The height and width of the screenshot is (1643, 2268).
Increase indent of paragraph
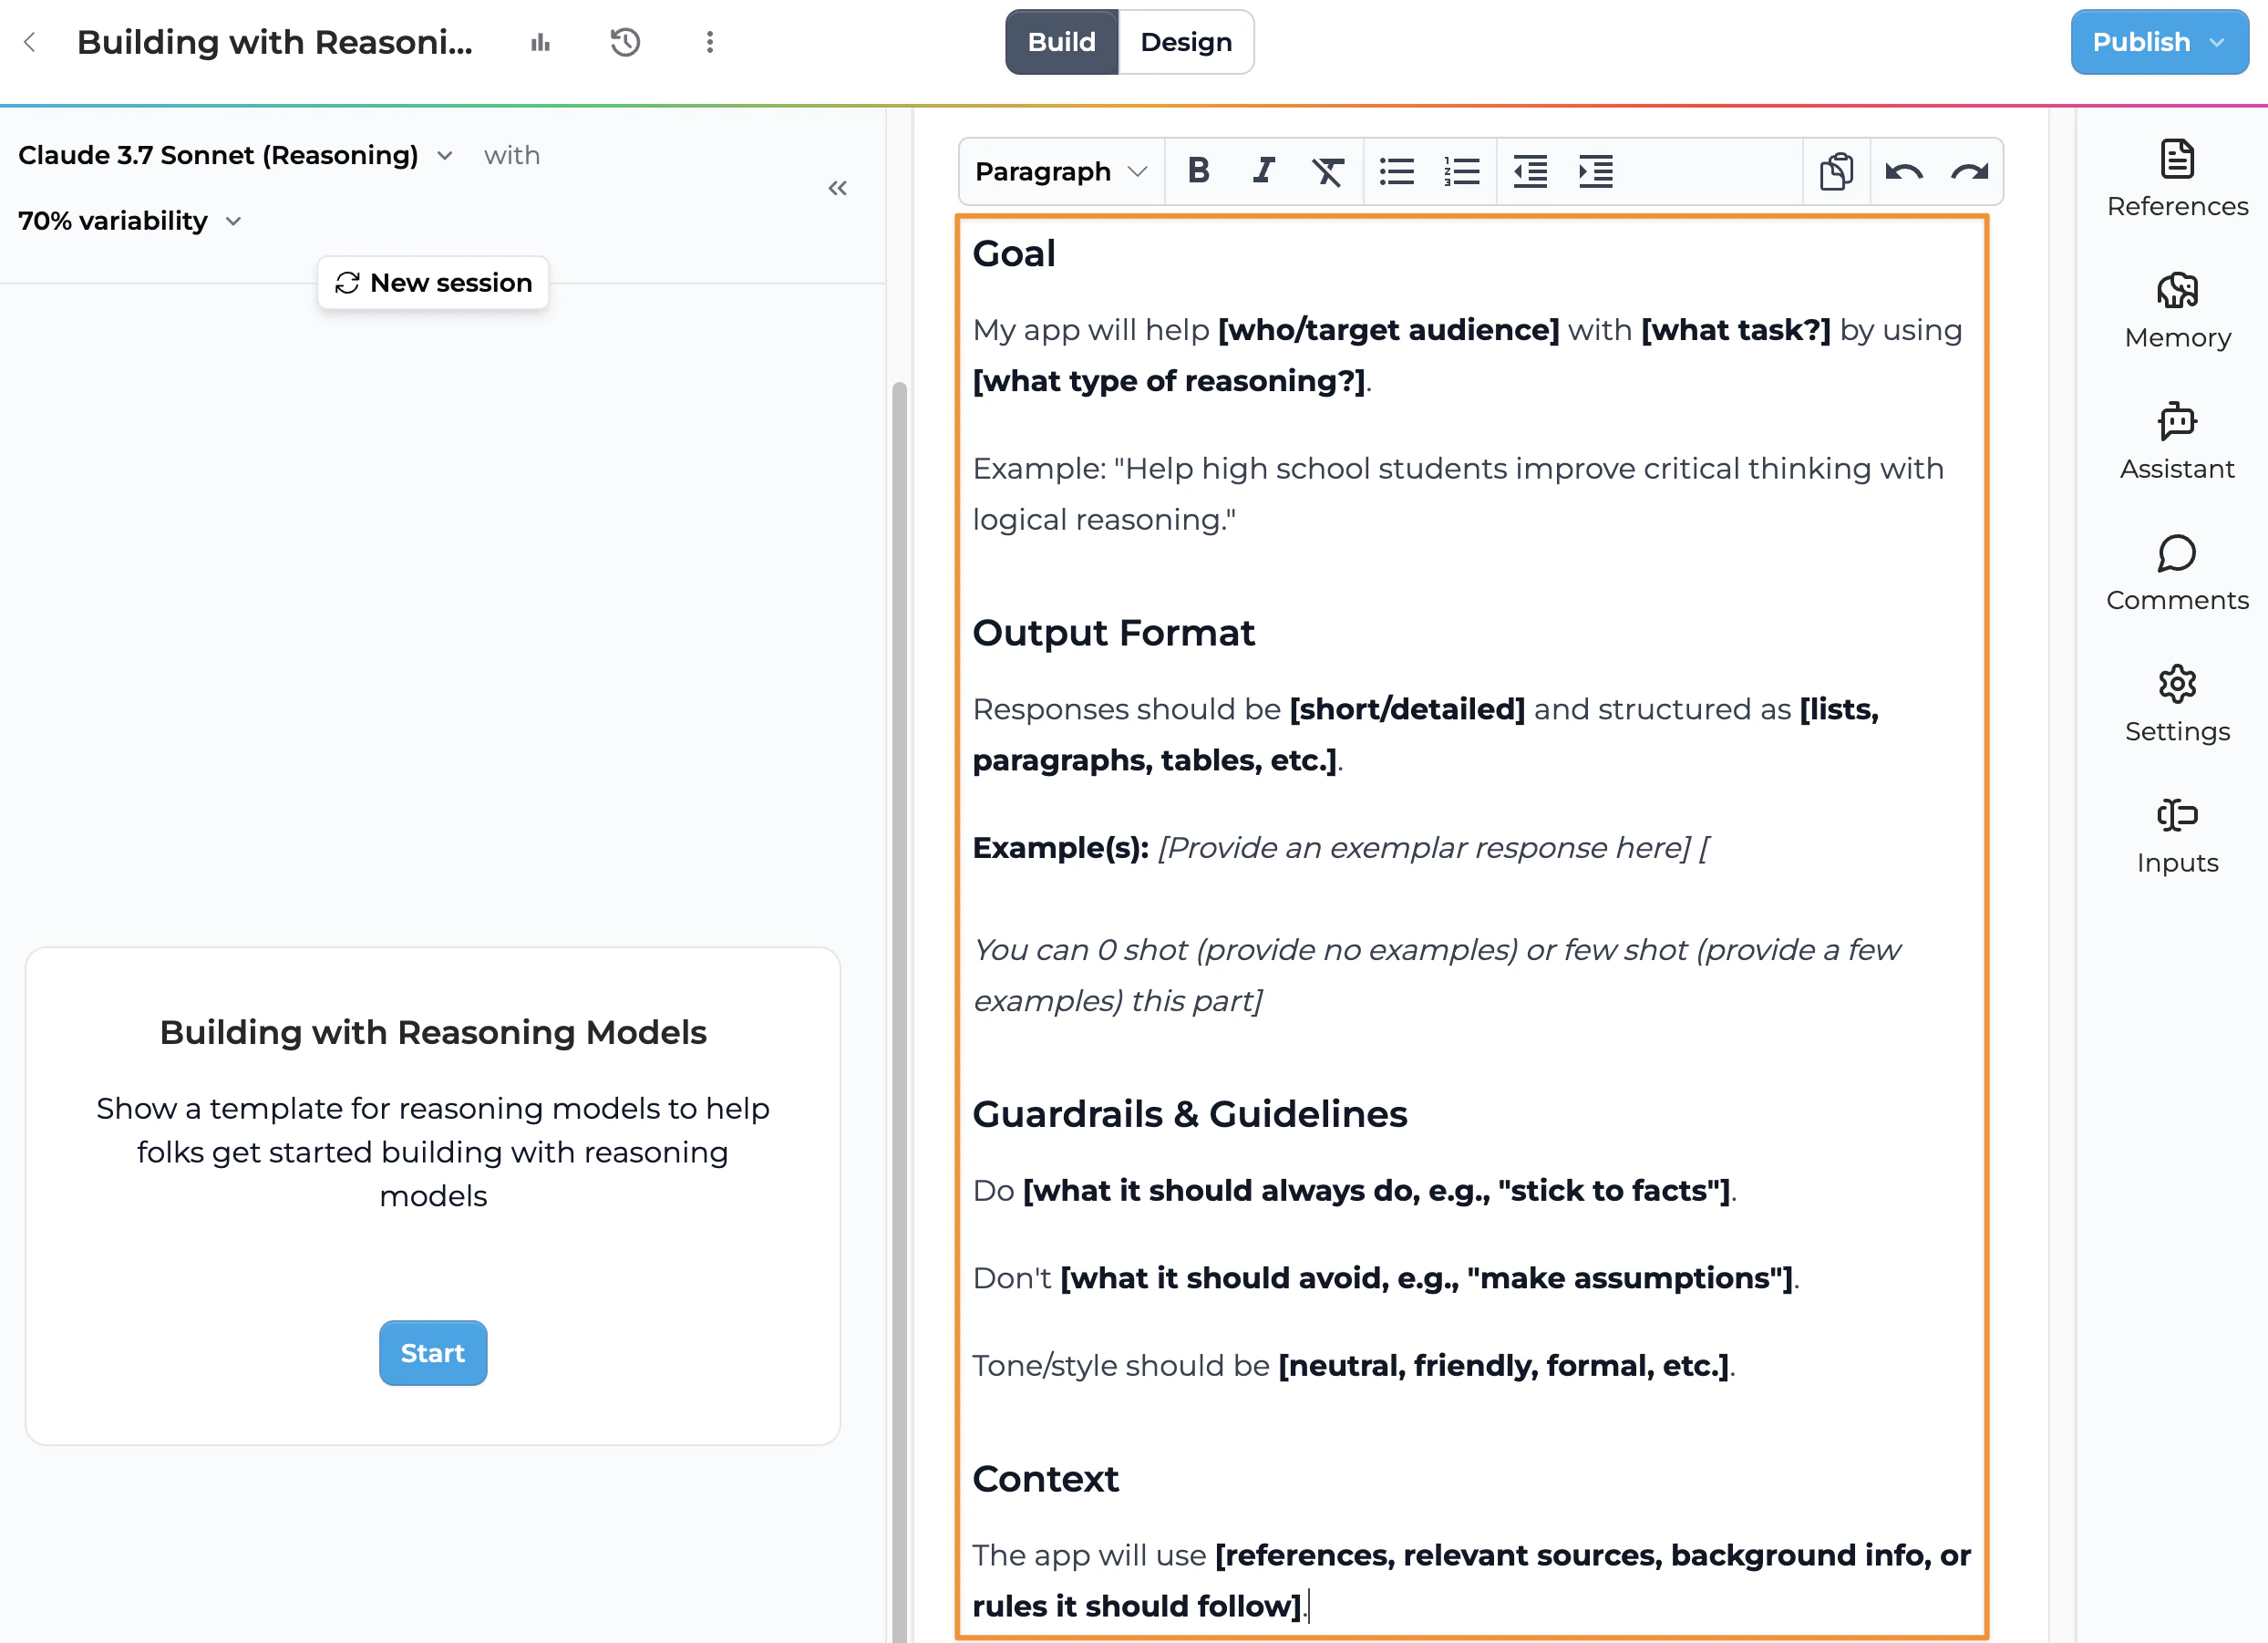click(x=1595, y=171)
